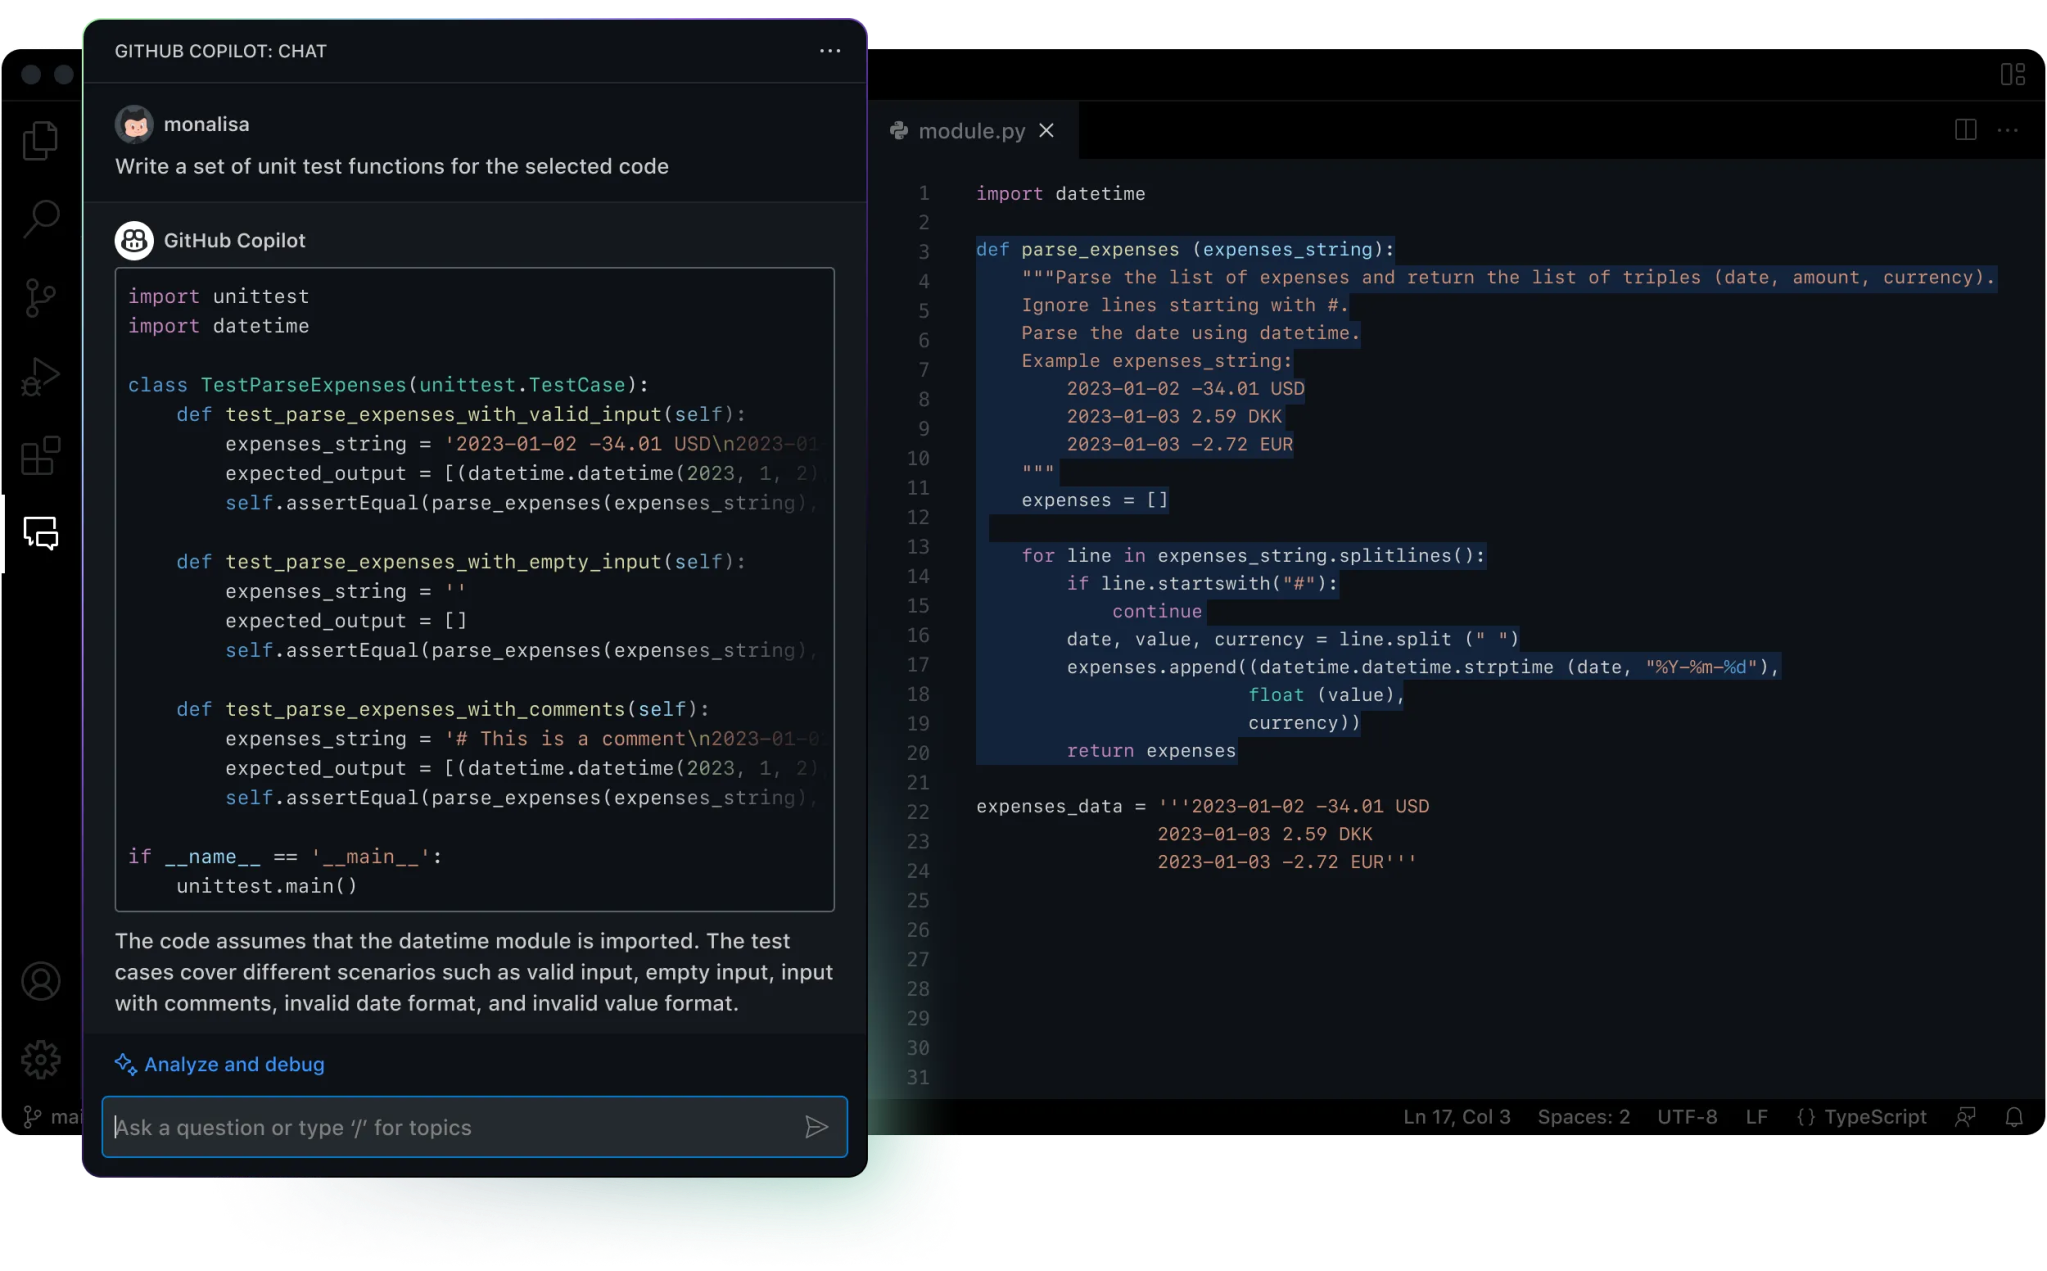Open the Manage settings gear

(41, 1059)
